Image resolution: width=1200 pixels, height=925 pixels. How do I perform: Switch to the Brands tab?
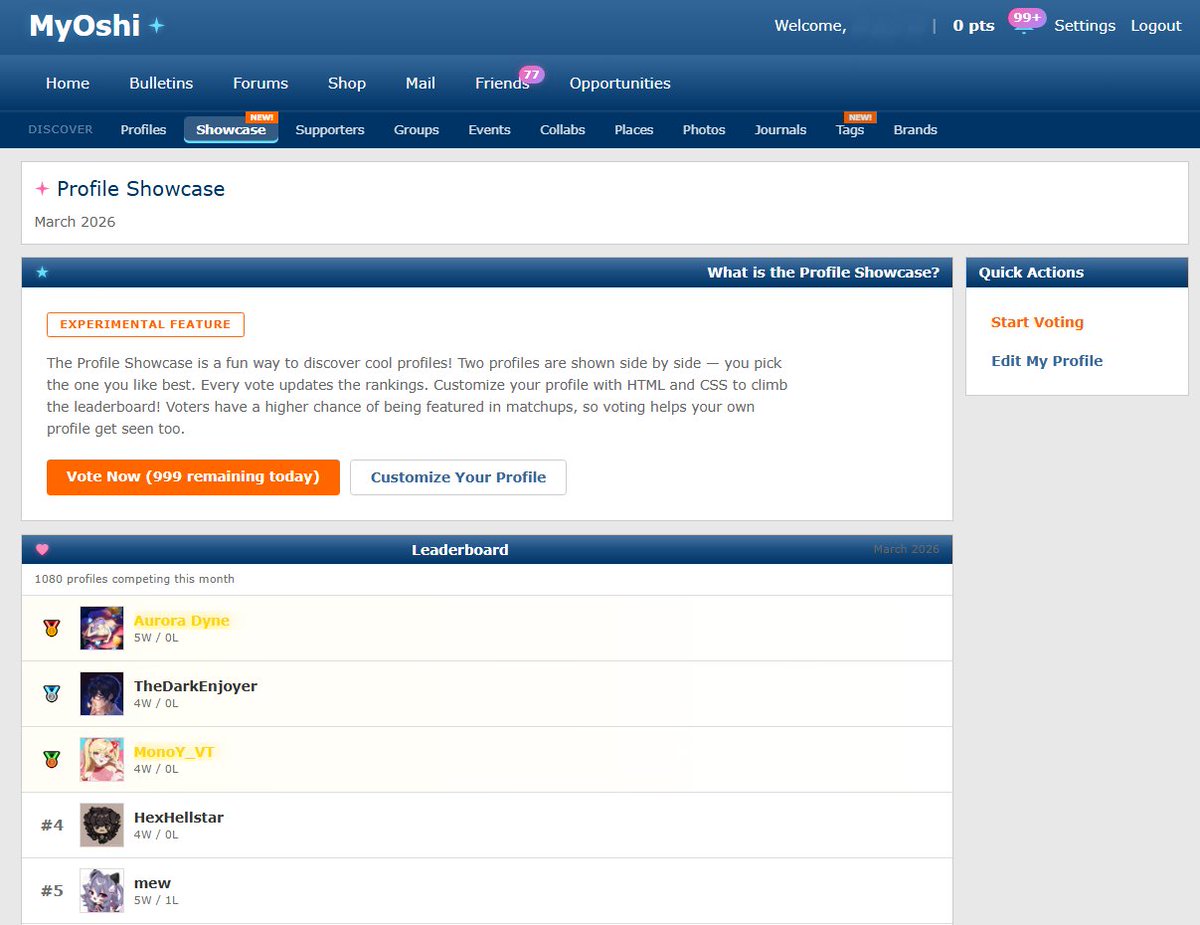915,130
